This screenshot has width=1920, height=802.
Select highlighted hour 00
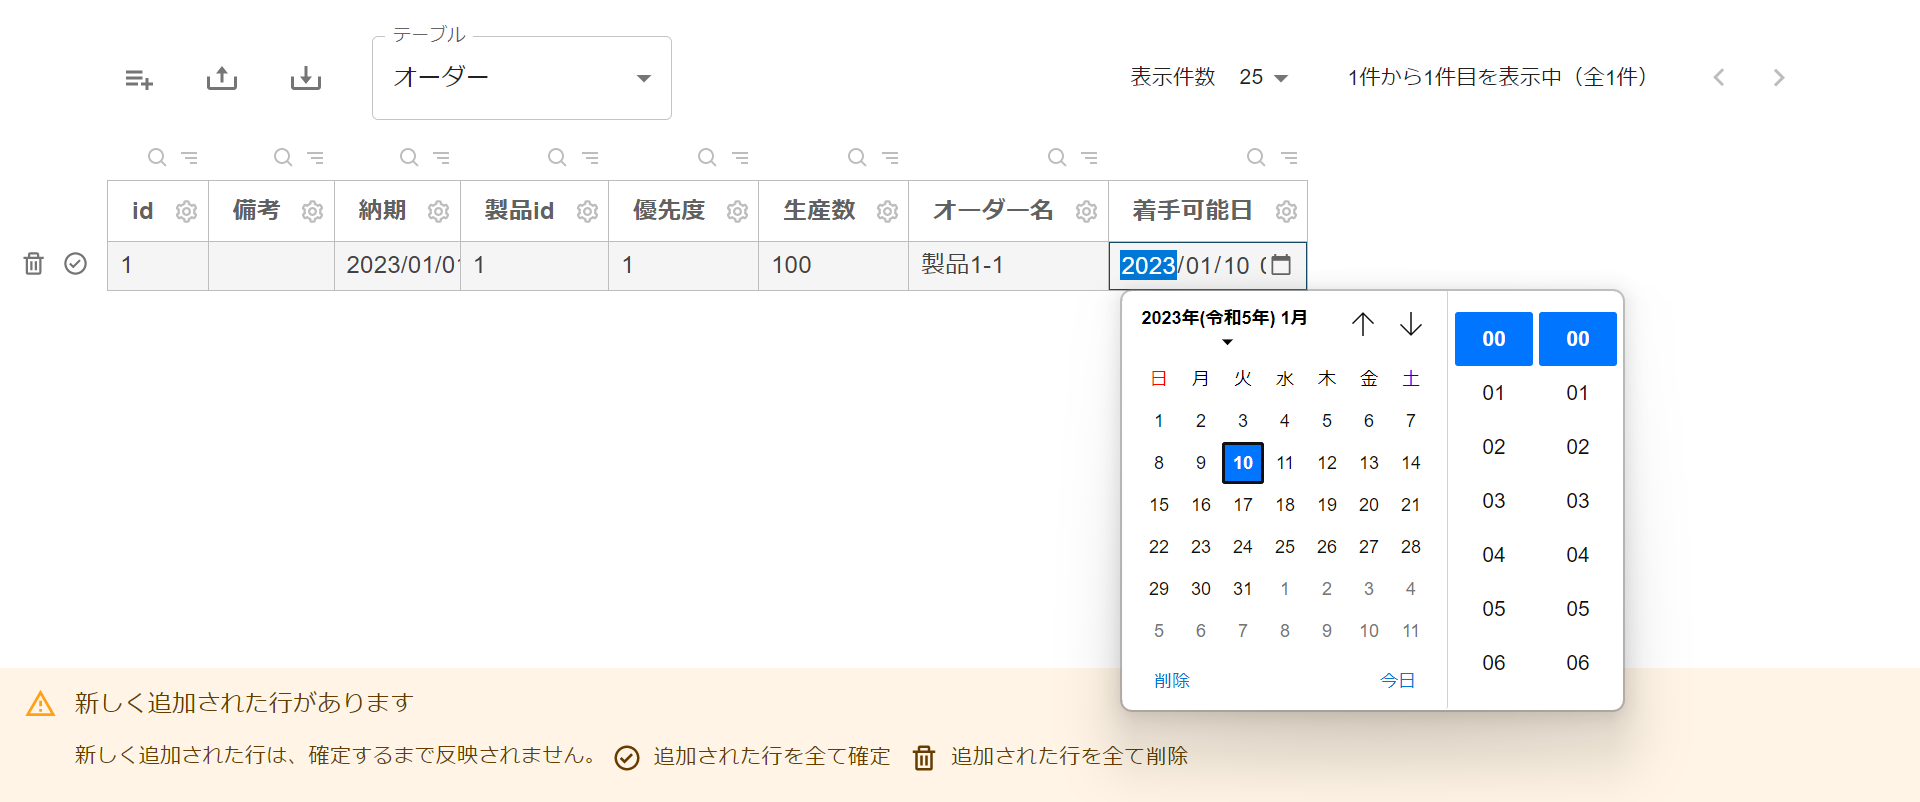point(1494,339)
